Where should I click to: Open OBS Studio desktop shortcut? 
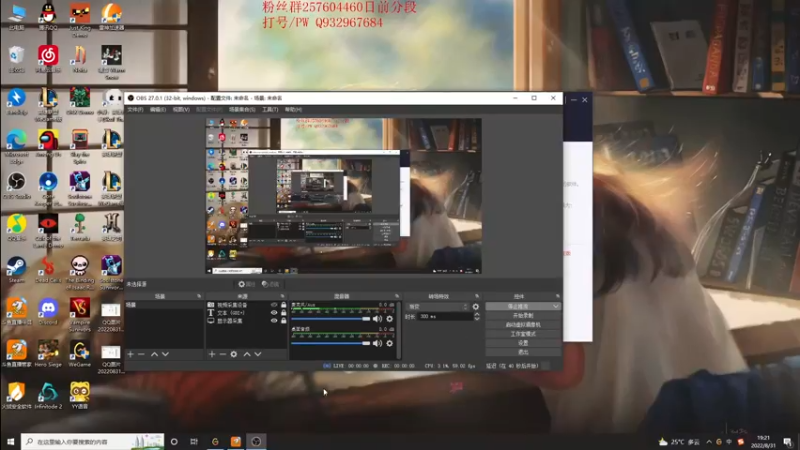click(x=16, y=186)
